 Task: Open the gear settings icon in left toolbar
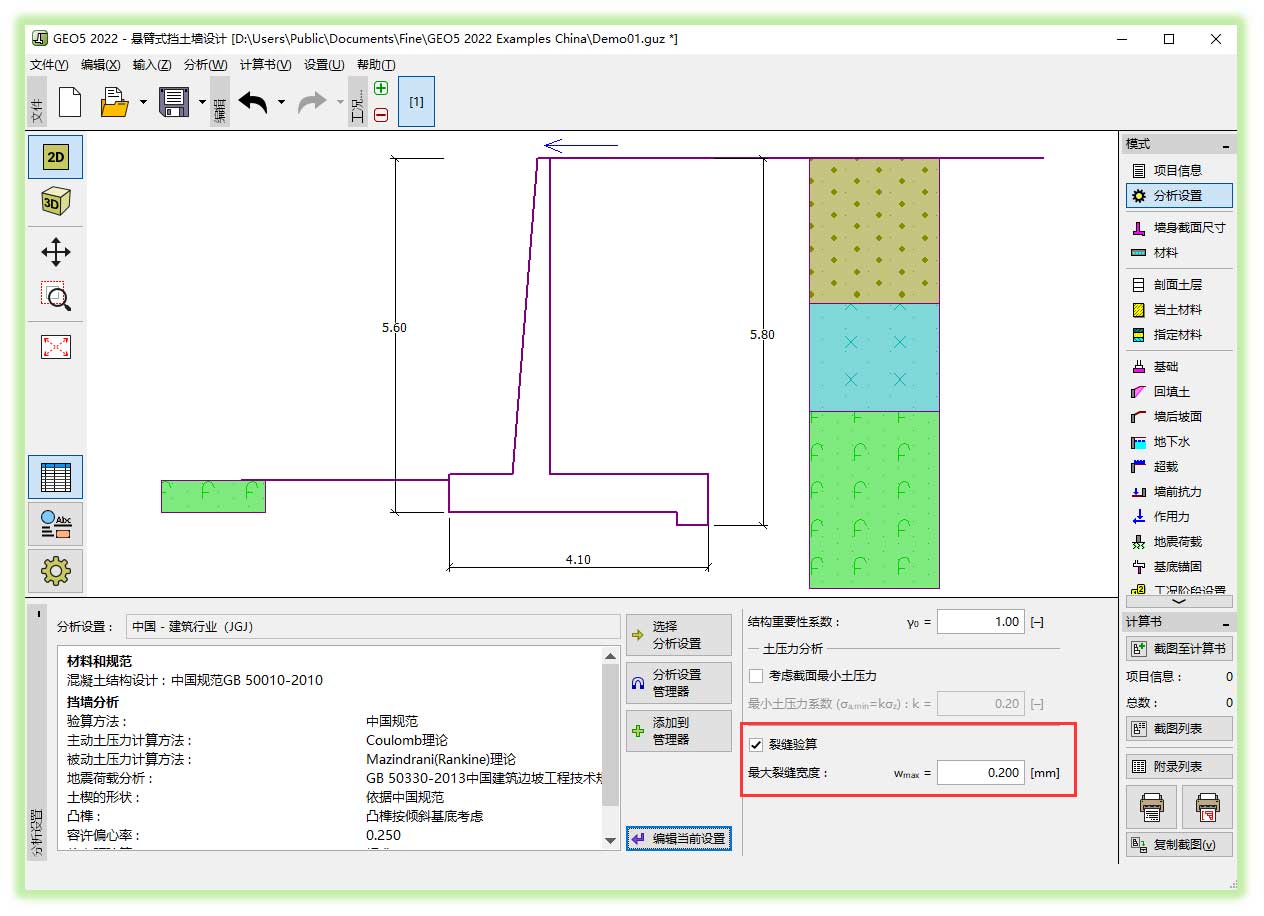click(55, 571)
